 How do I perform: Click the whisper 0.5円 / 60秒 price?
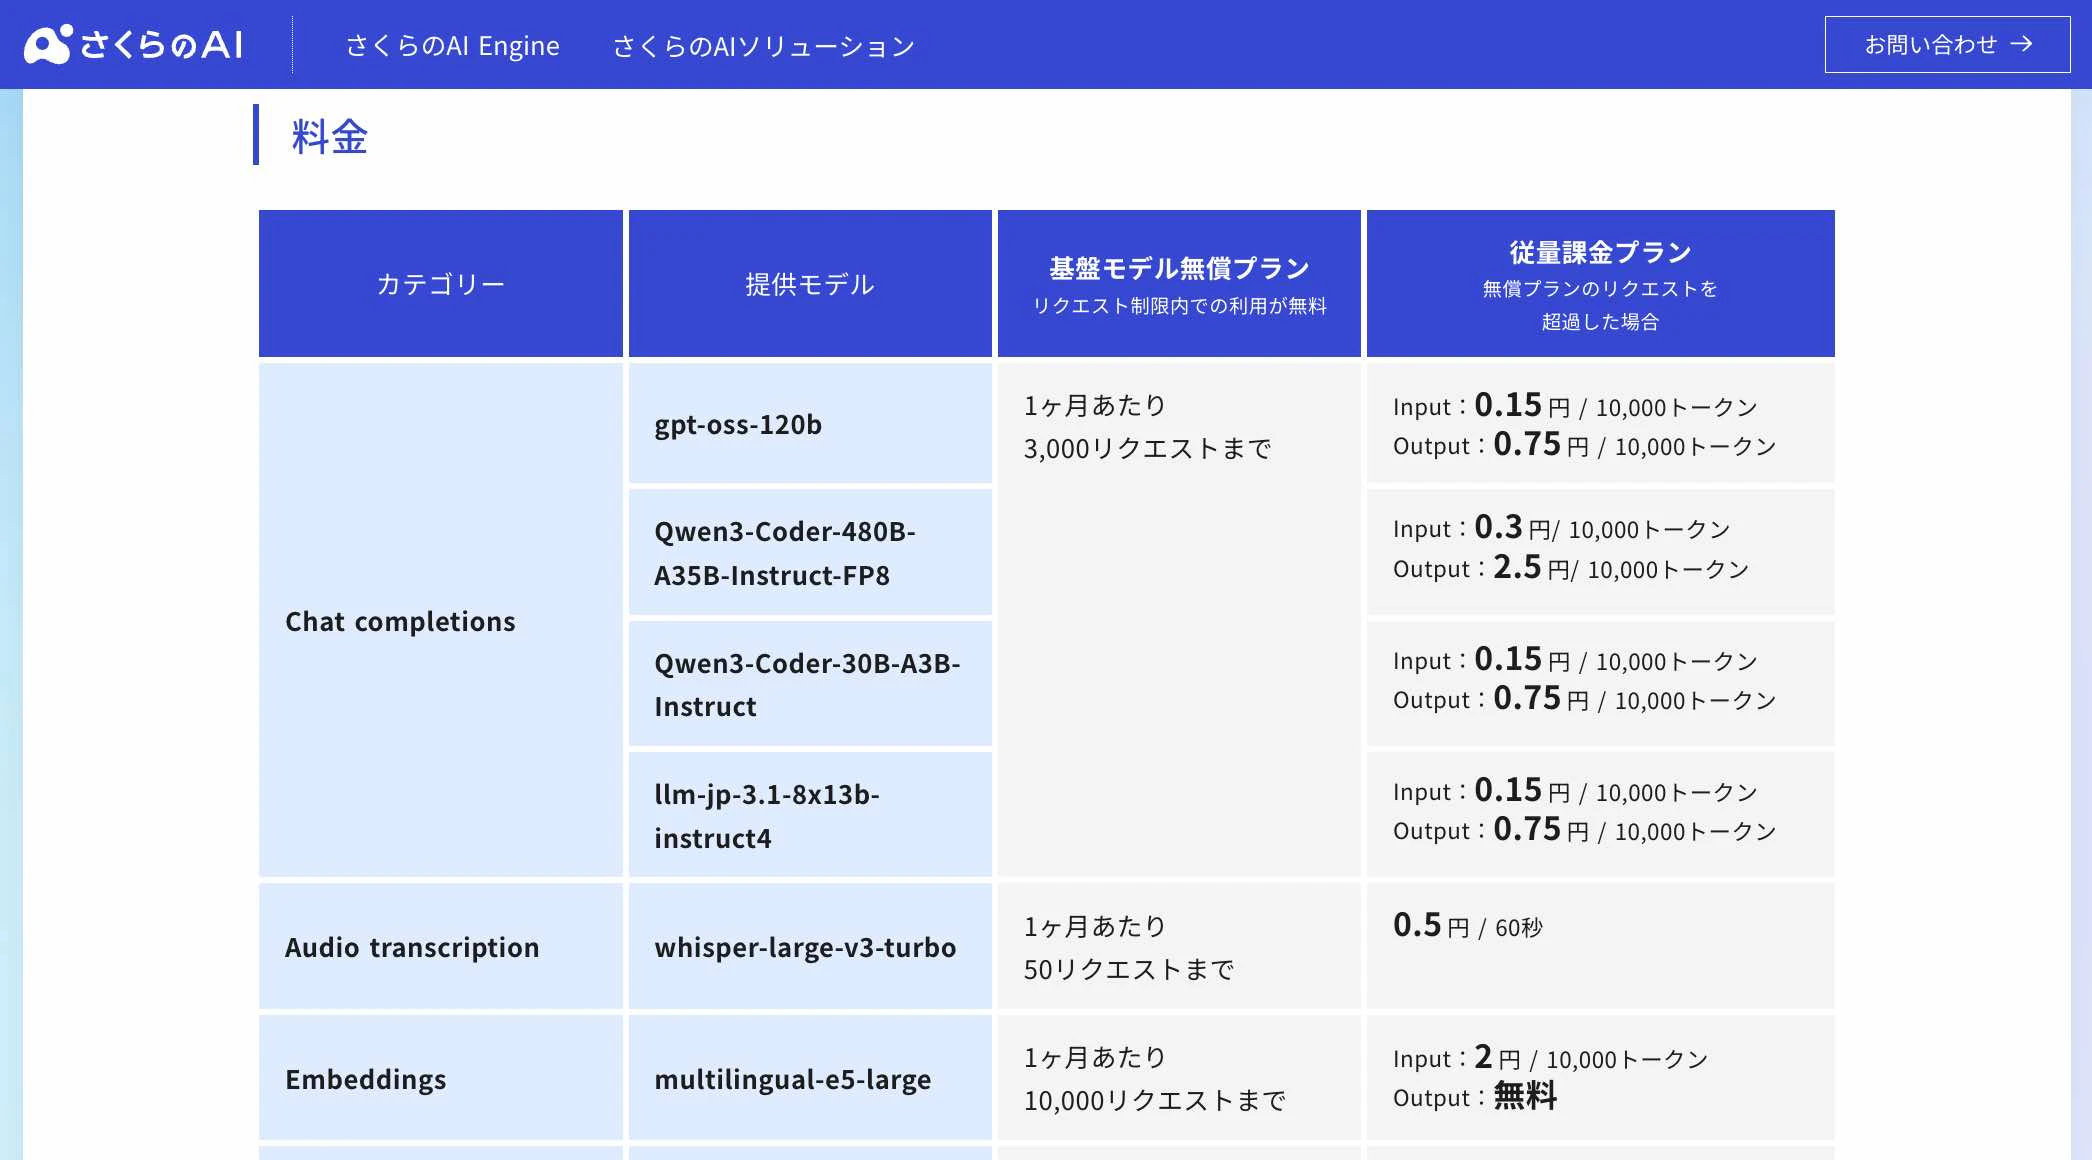tap(1468, 926)
